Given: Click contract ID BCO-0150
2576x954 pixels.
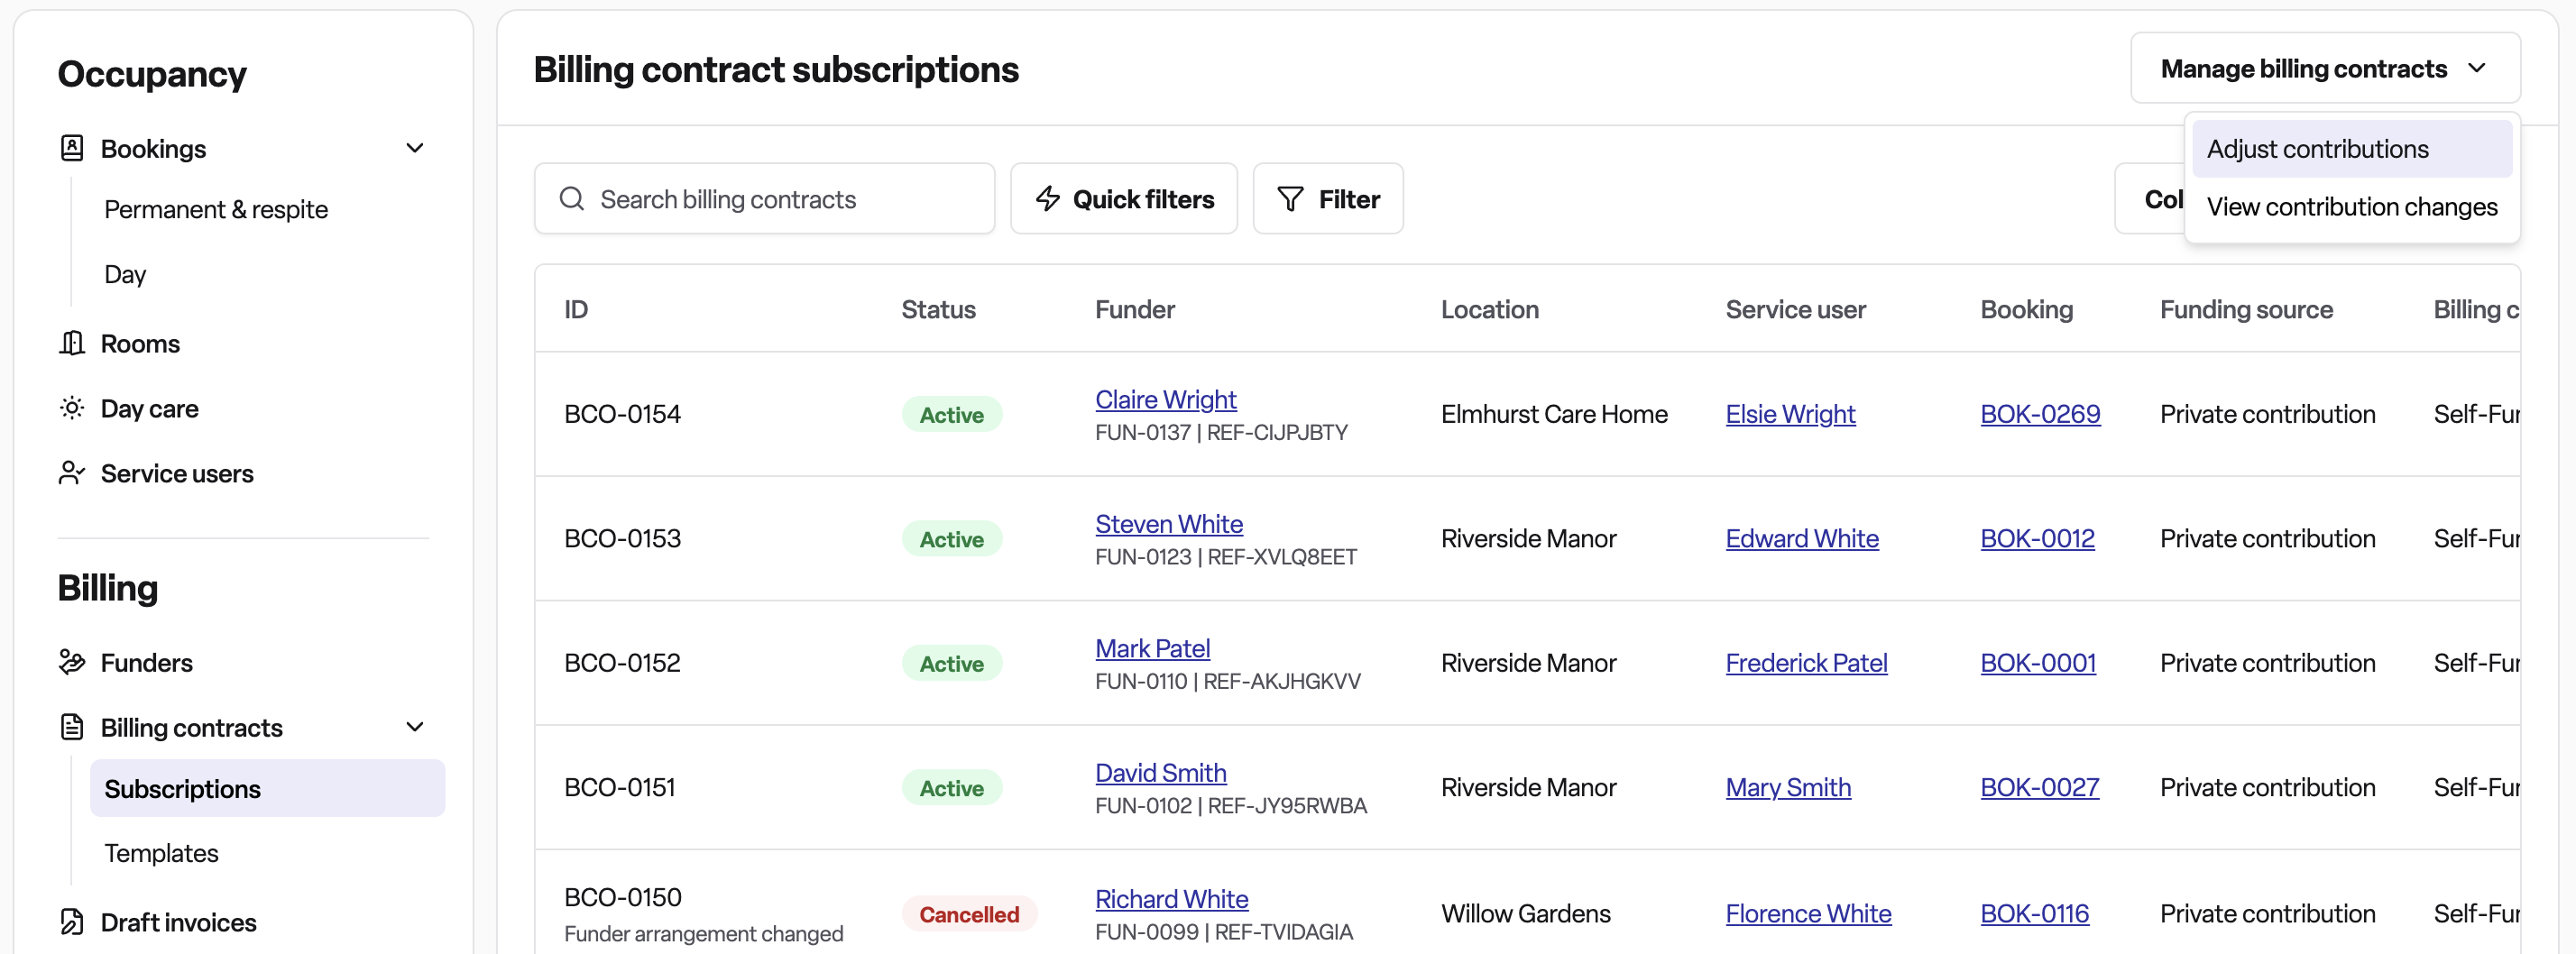Looking at the screenshot, I should pos(622,897).
